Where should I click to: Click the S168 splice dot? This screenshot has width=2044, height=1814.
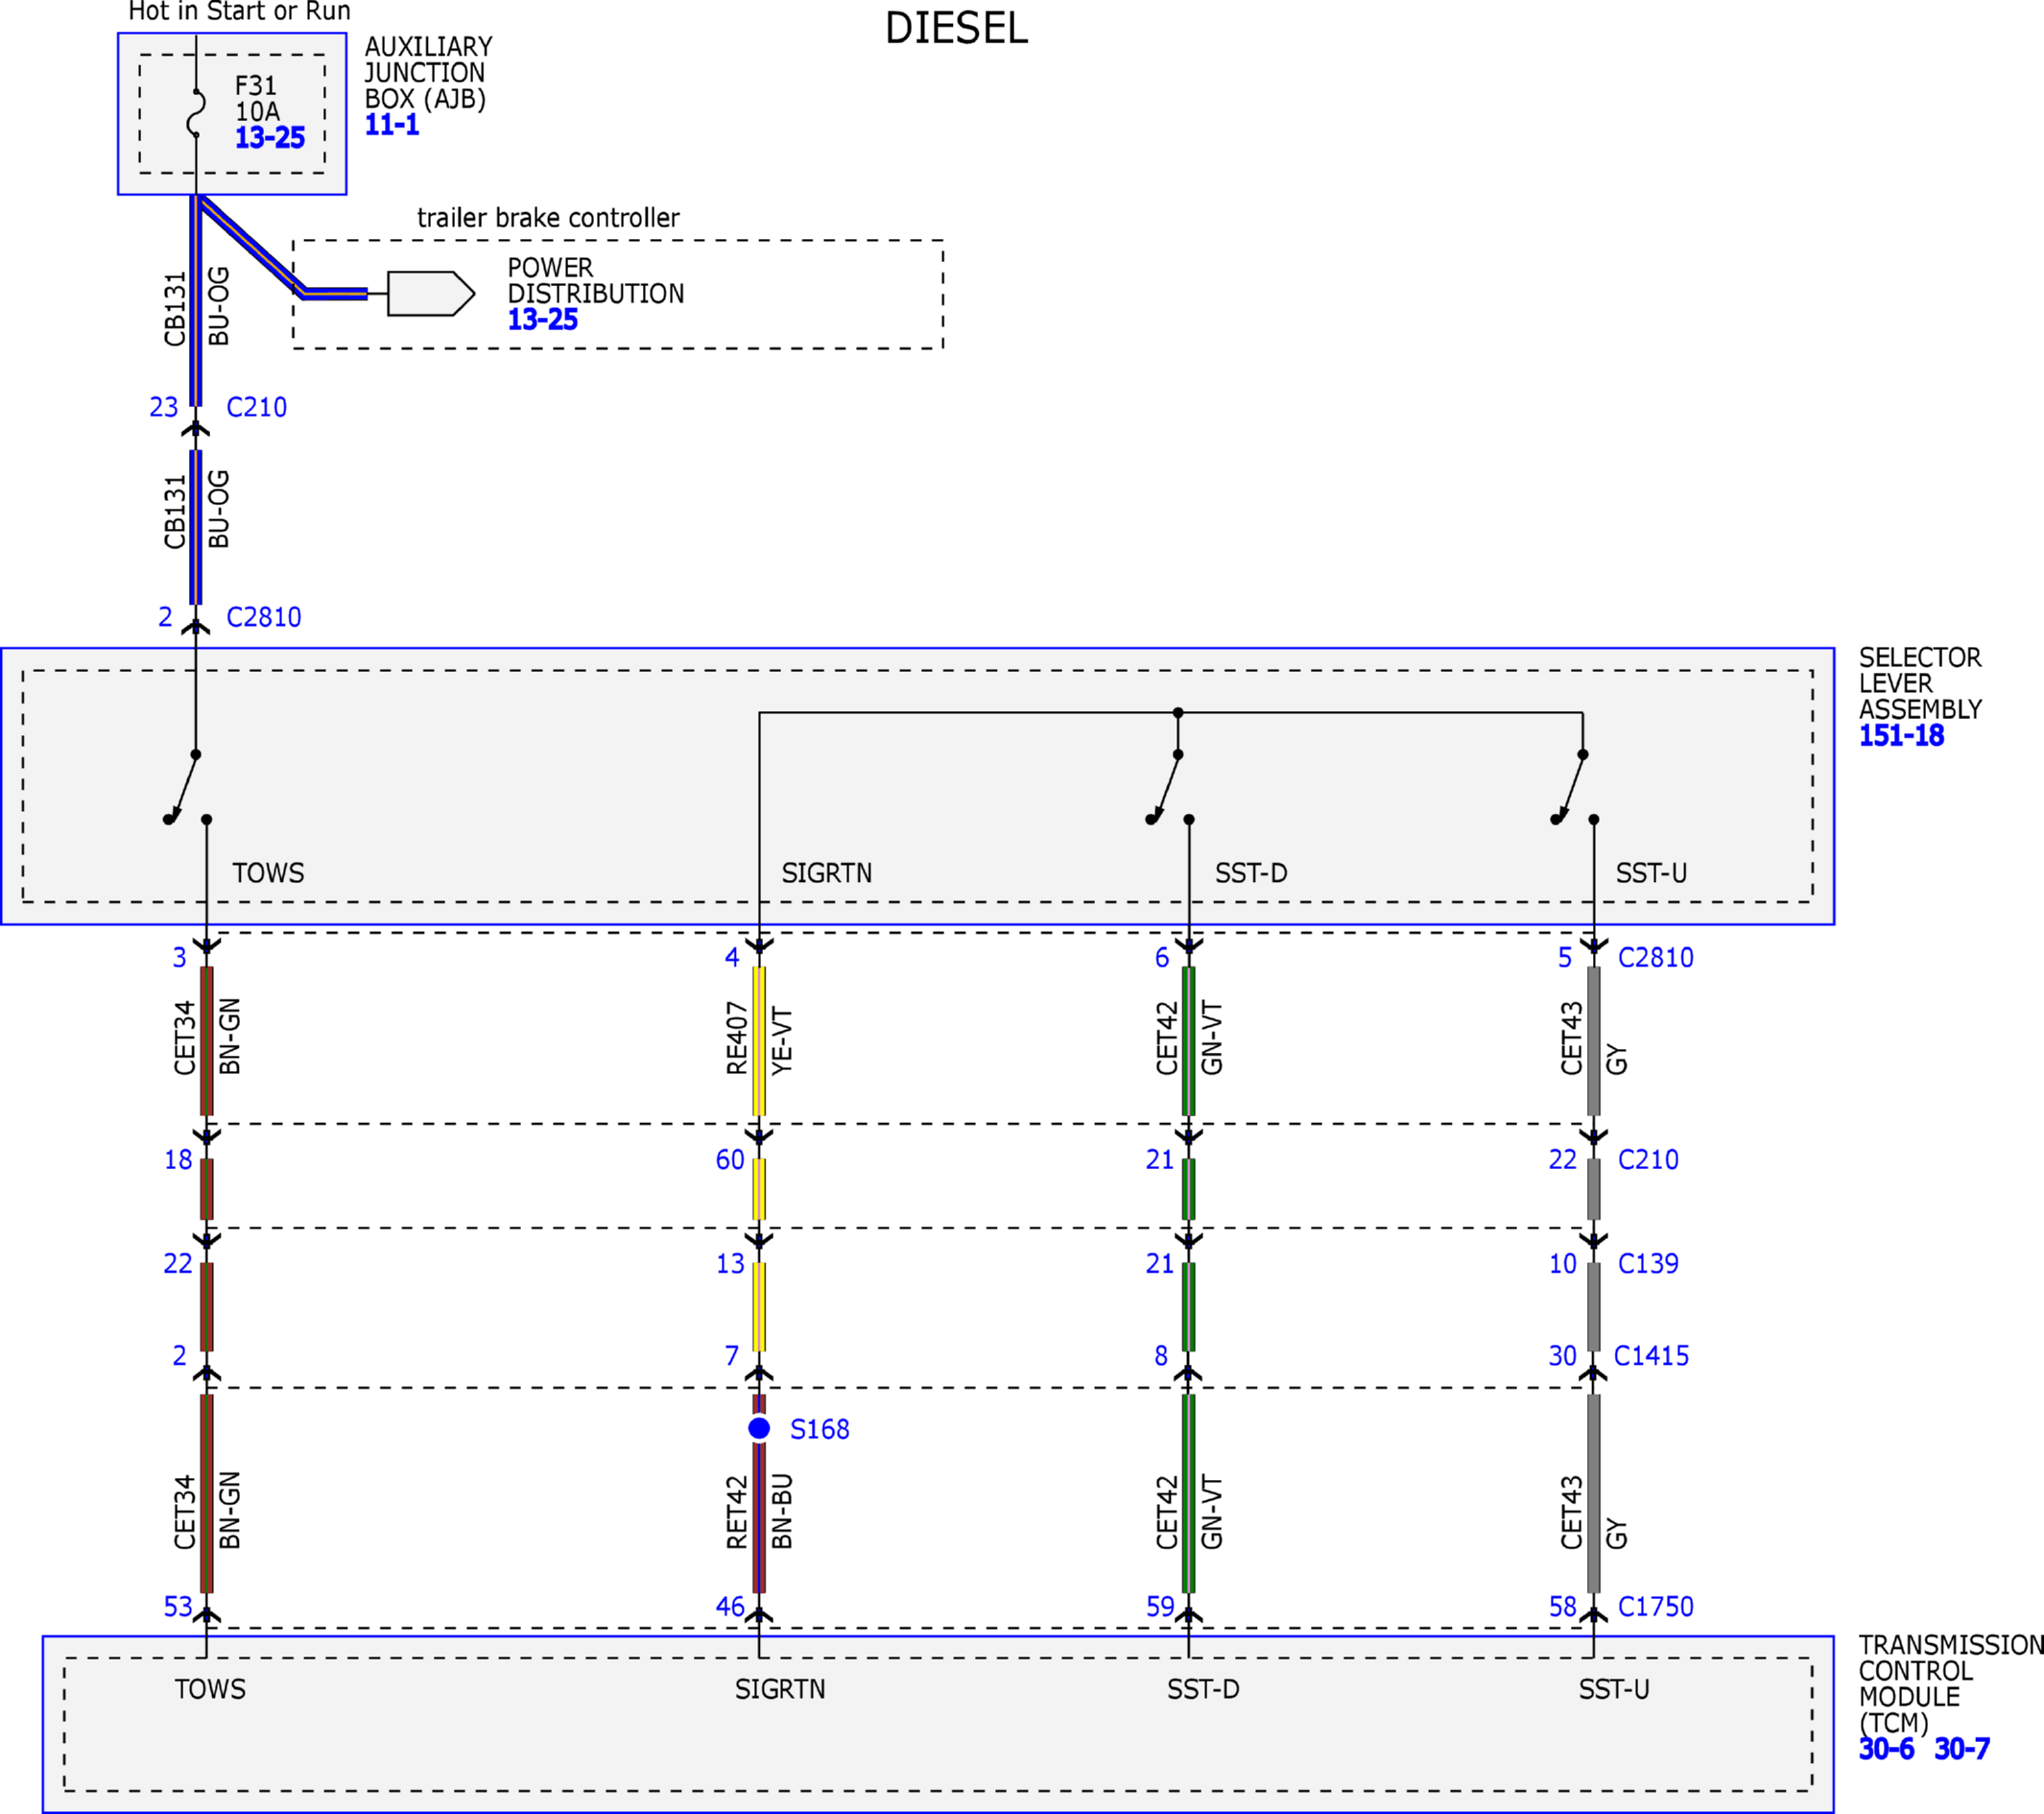click(759, 1429)
